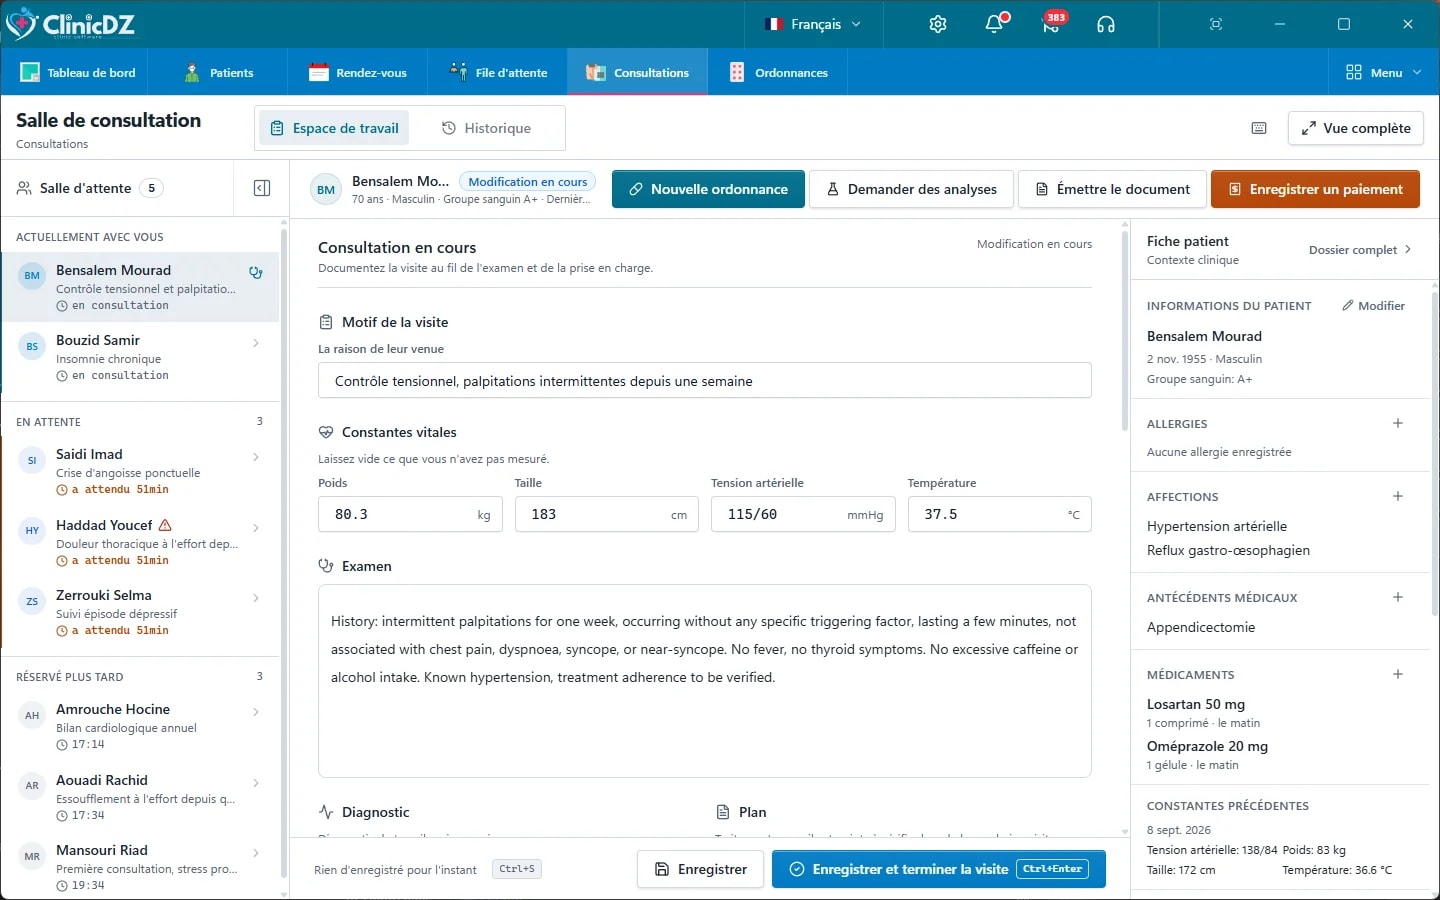Select the Espace de travail toggle
The height and width of the screenshot is (900, 1440).
(335, 128)
